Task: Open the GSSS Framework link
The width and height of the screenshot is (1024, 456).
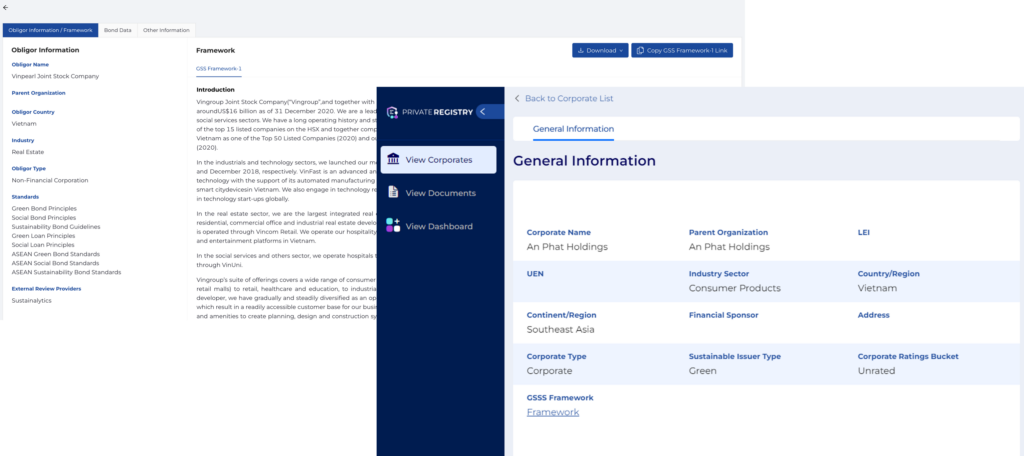Action: (552, 412)
